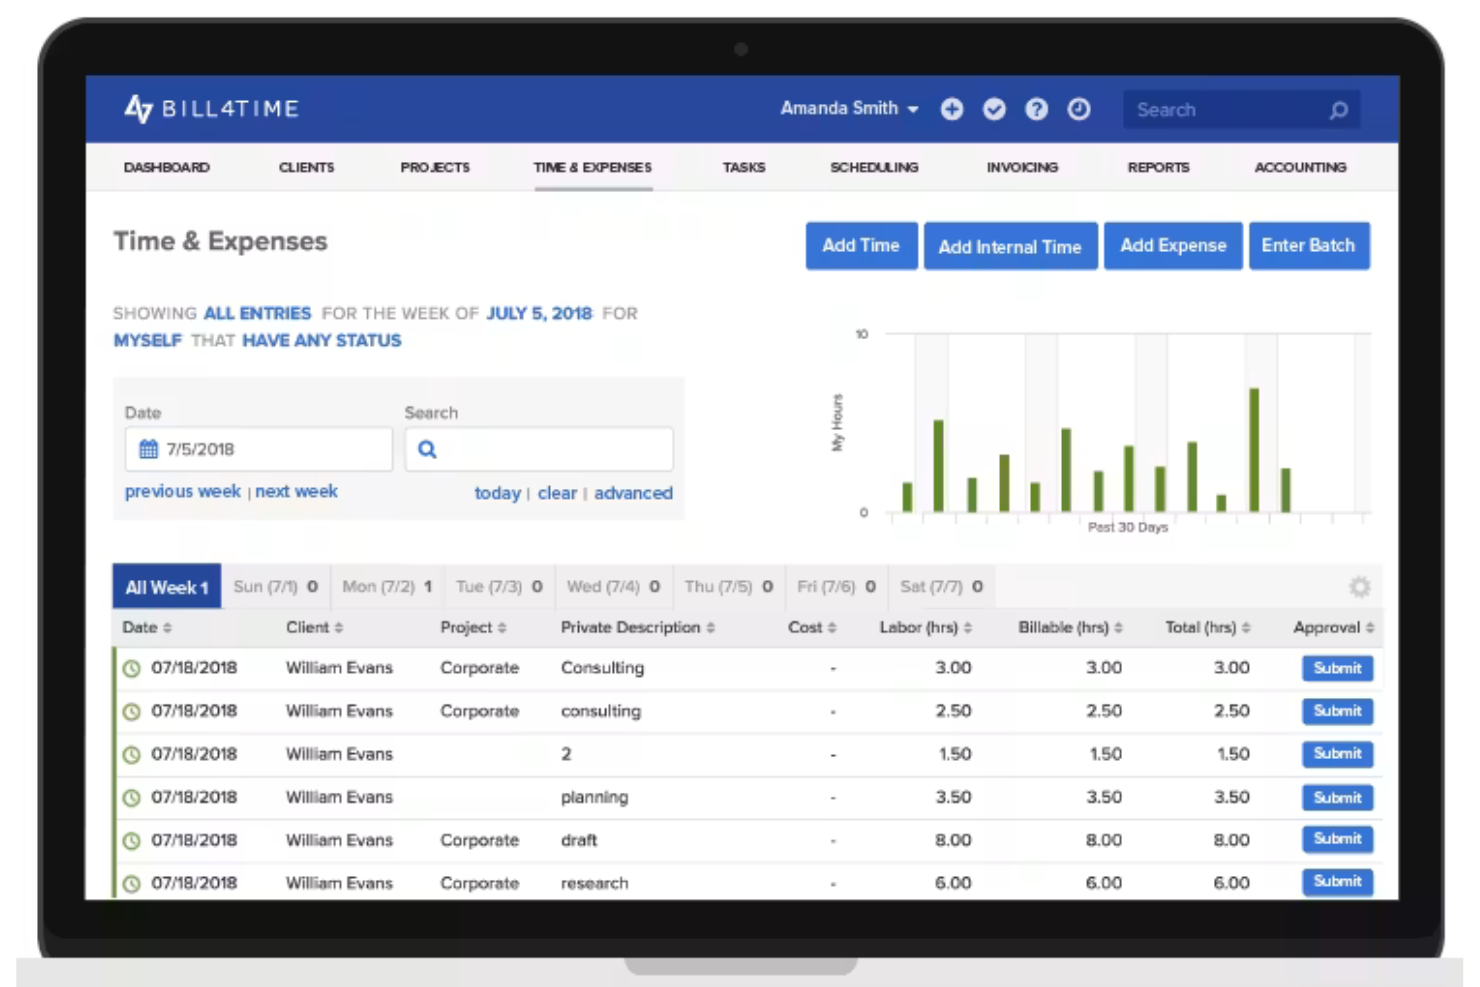Sort table by Labor (hrs) column
This screenshot has height=987, width=1480.
(x=925, y=627)
